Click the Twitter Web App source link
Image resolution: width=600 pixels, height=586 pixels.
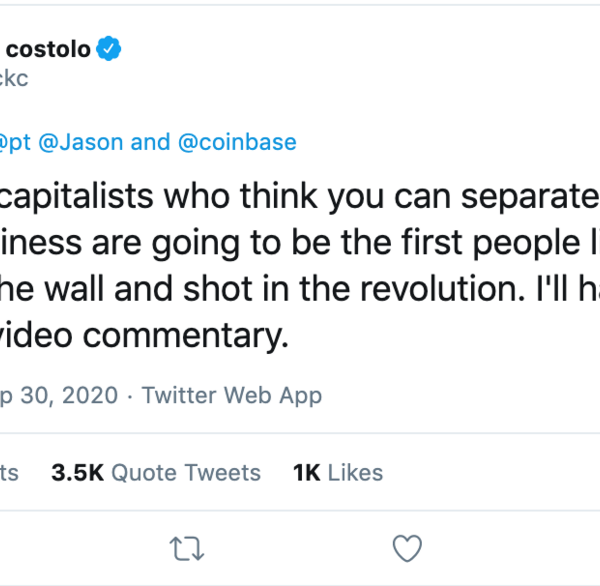point(232,395)
